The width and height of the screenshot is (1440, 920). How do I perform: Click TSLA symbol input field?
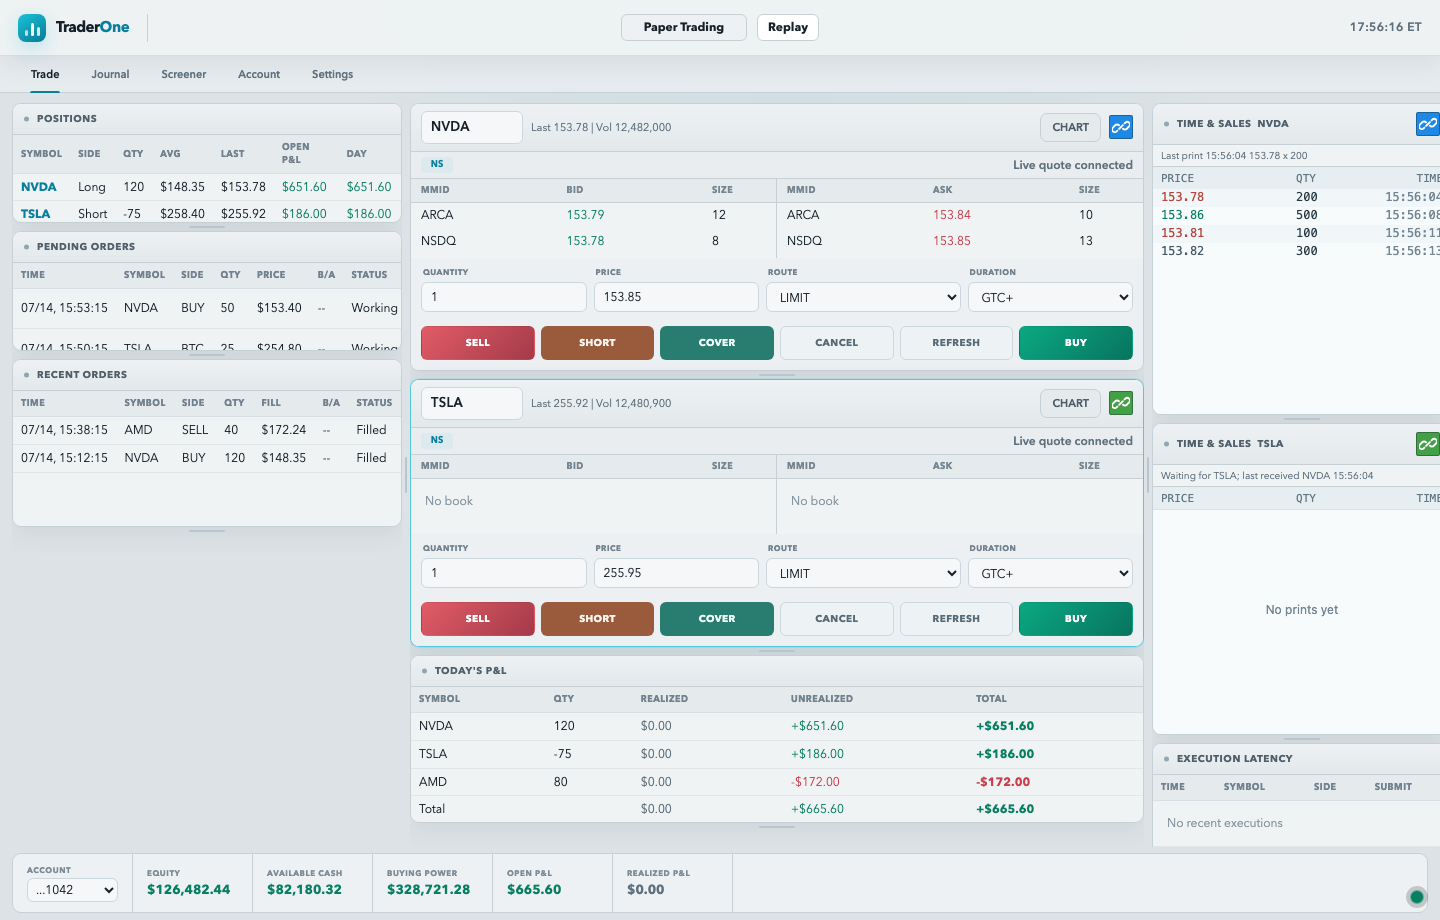tap(472, 403)
